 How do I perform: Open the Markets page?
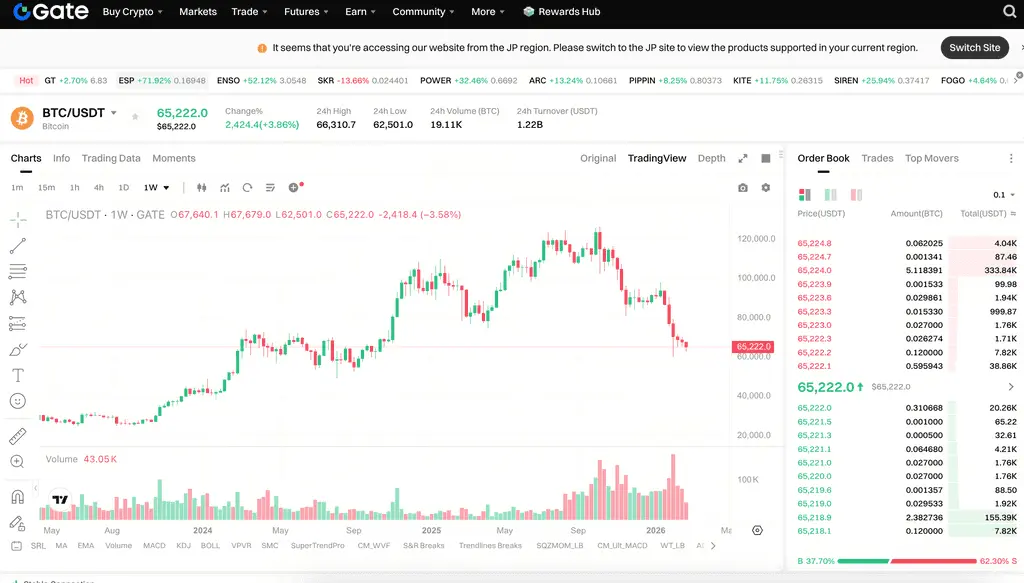click(198, 11)
